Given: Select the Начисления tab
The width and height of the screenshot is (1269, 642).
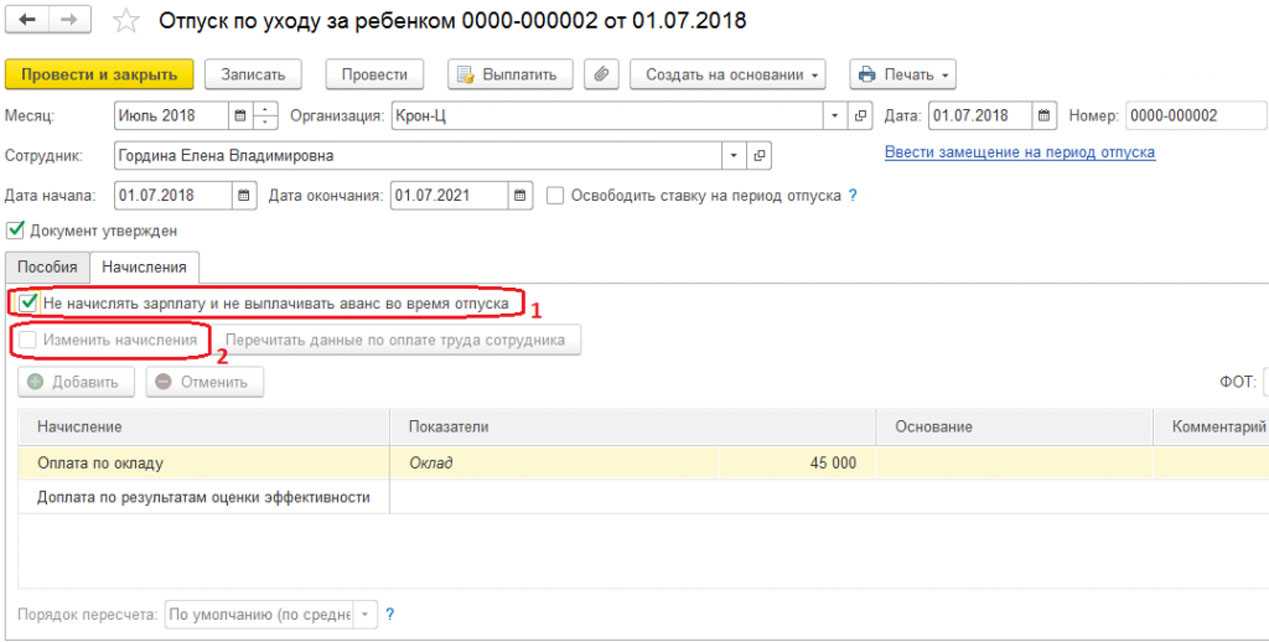Looking at the screenshot, I should point(144,267).
